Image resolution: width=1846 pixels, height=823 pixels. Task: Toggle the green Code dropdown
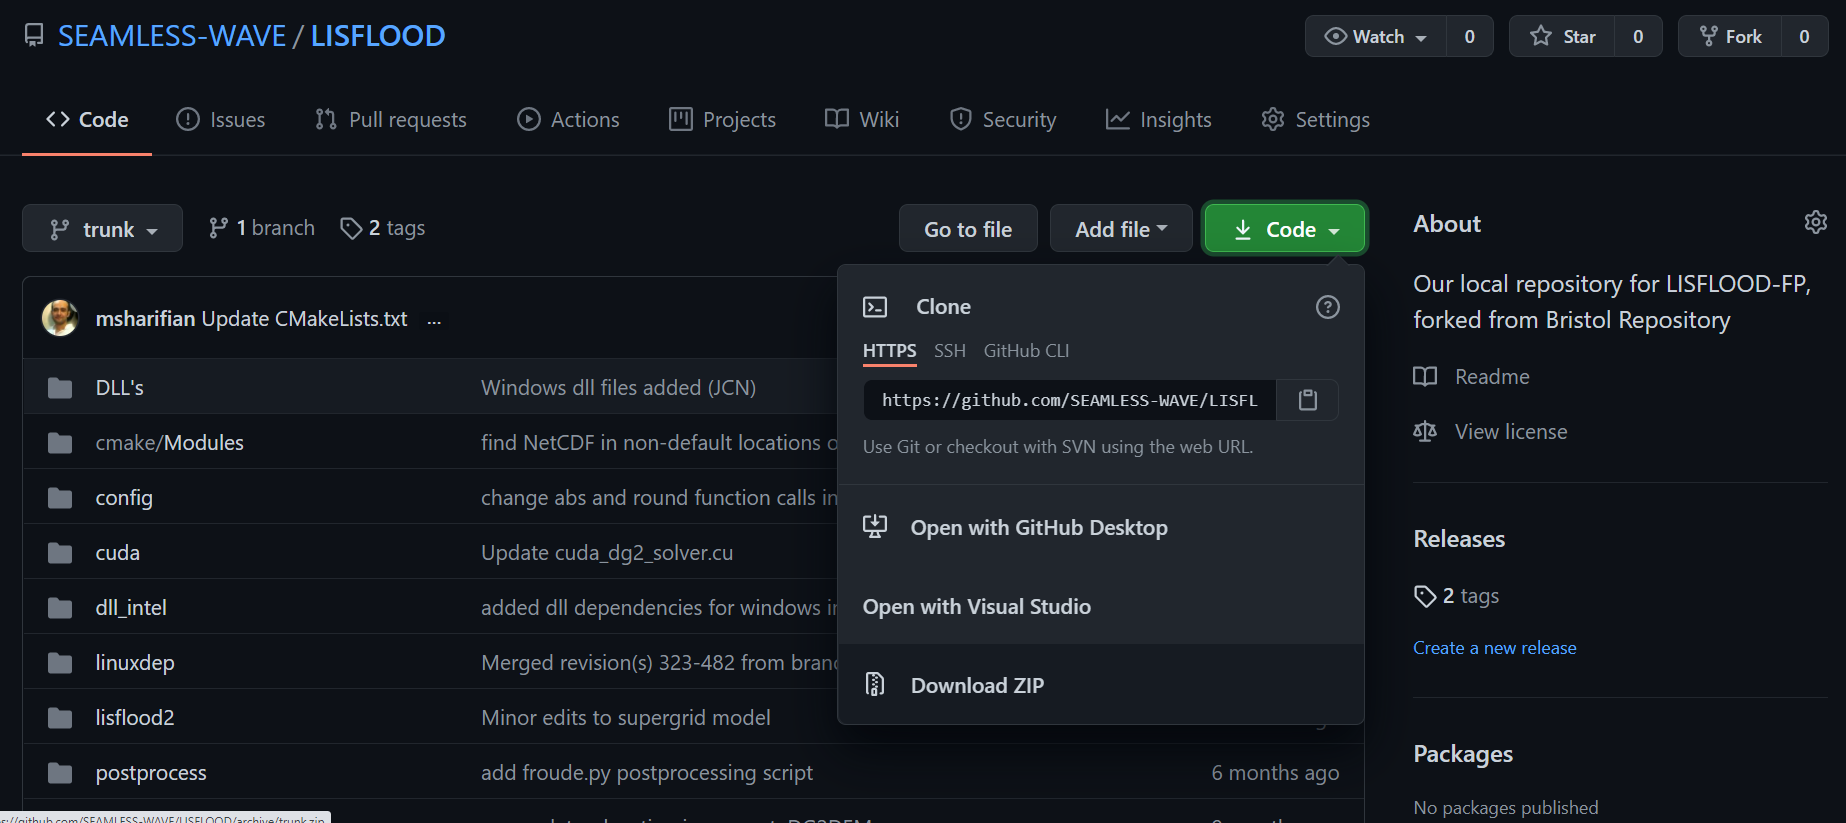pyautogui.click(x=1285, y=228)
